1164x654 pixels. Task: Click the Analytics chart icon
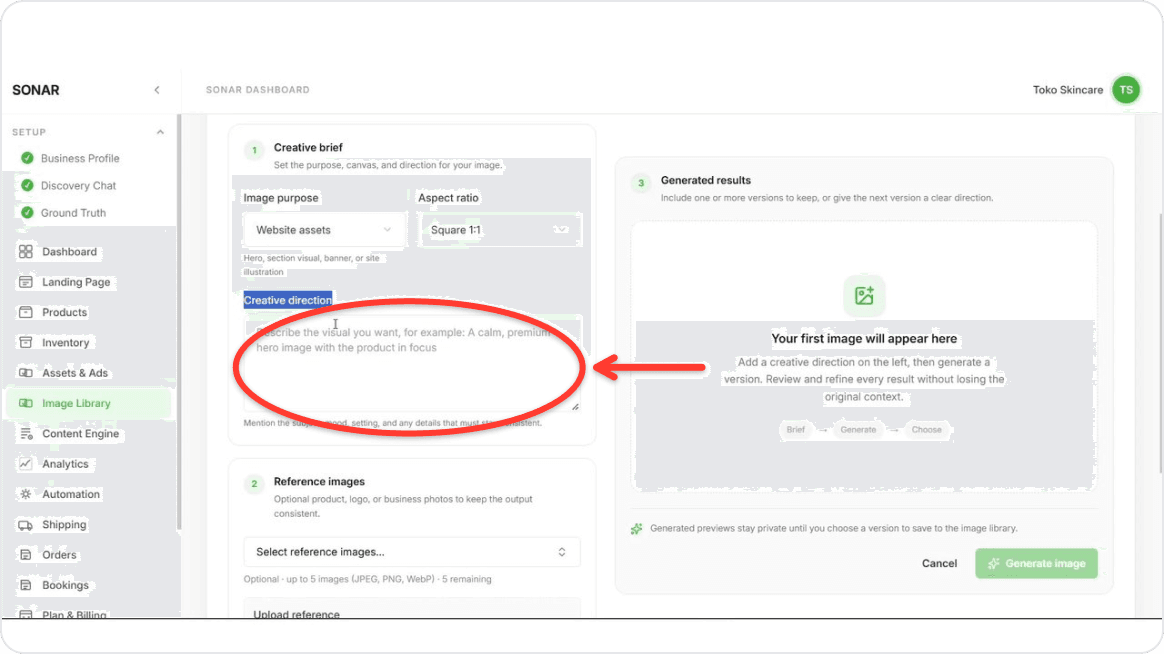coord(26,464)
